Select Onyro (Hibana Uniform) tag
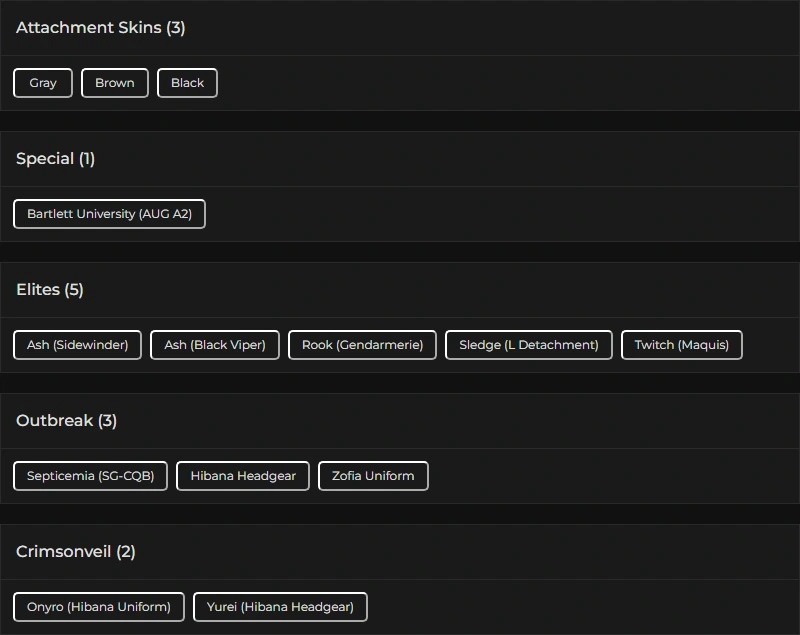This screenshot has width=800, height=635. coord(99,607)
